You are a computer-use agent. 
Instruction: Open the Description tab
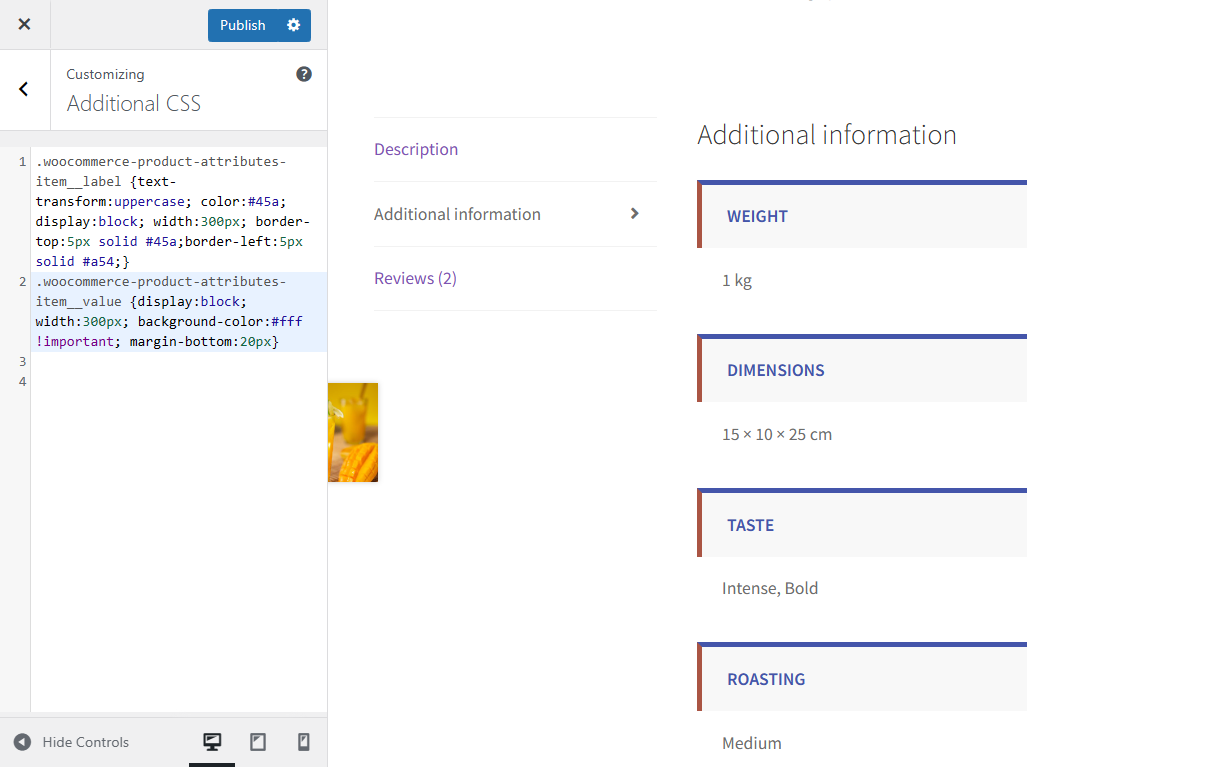pyautogui.click(x=416, y=149)
